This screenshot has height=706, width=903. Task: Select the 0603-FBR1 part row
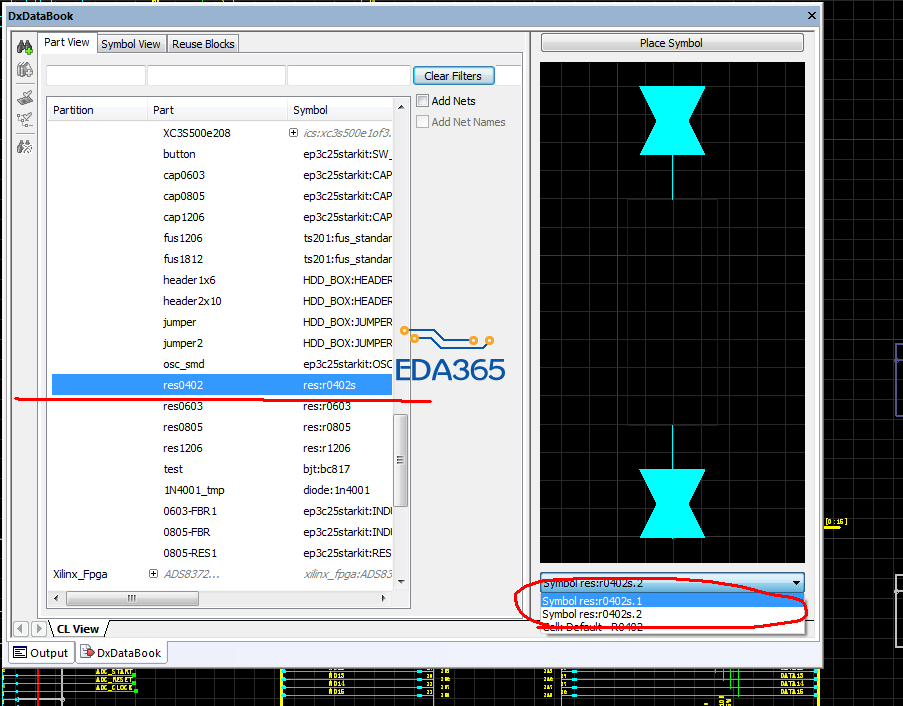222,511
